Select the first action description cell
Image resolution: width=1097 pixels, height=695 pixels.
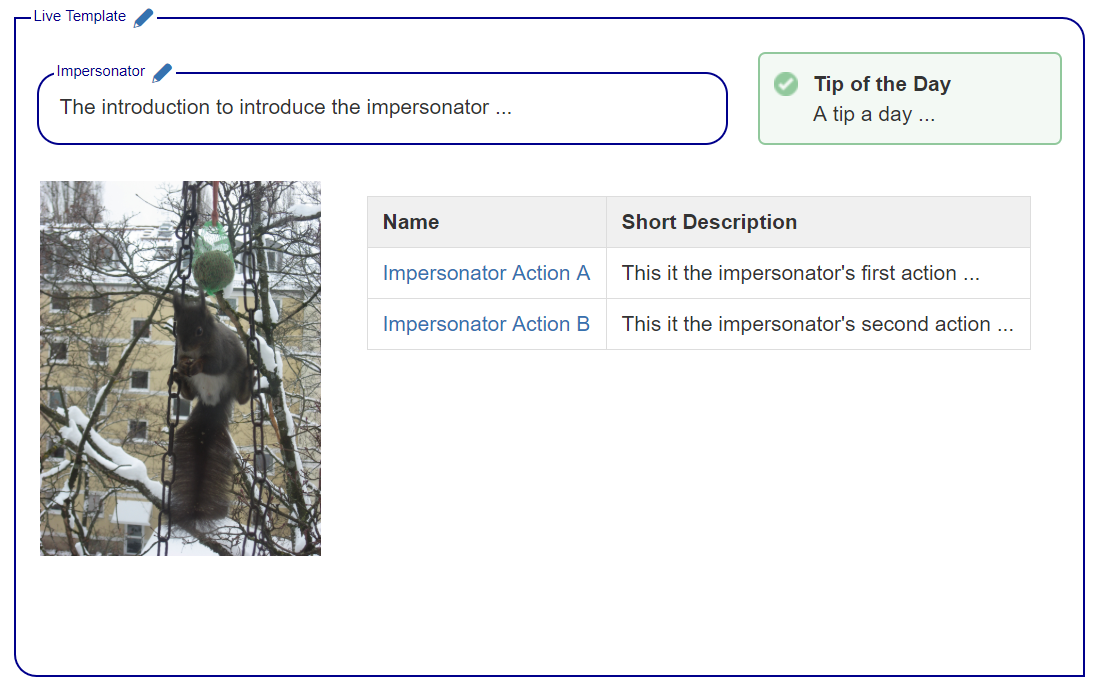tap(800, 273)
